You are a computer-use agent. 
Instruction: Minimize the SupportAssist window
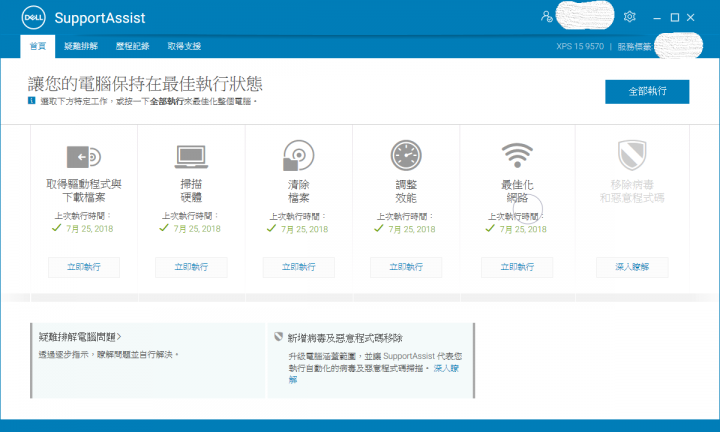[657, 17]
